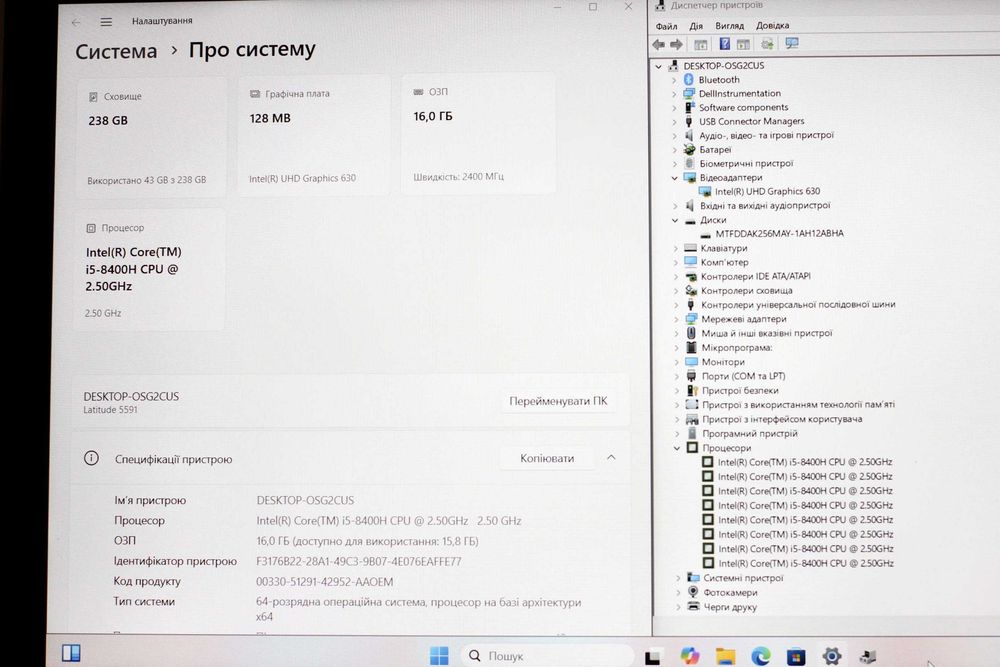Select Системні пристрої category
The height and width of the screenshot is (667, 1000).
pyautogui.click(x=743, y=578)
